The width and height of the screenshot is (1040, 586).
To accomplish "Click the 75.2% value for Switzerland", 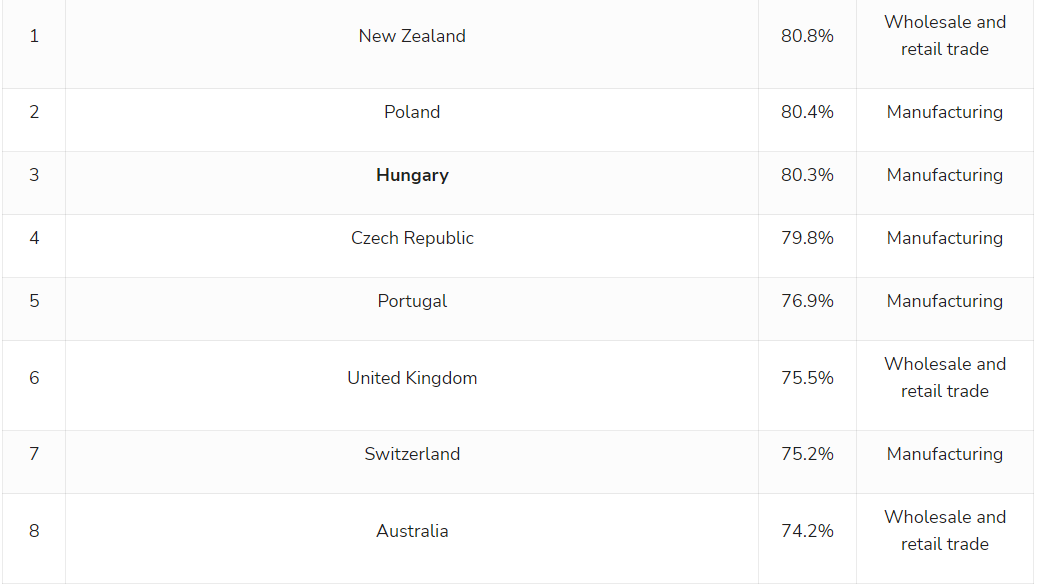I will [807, 454].
